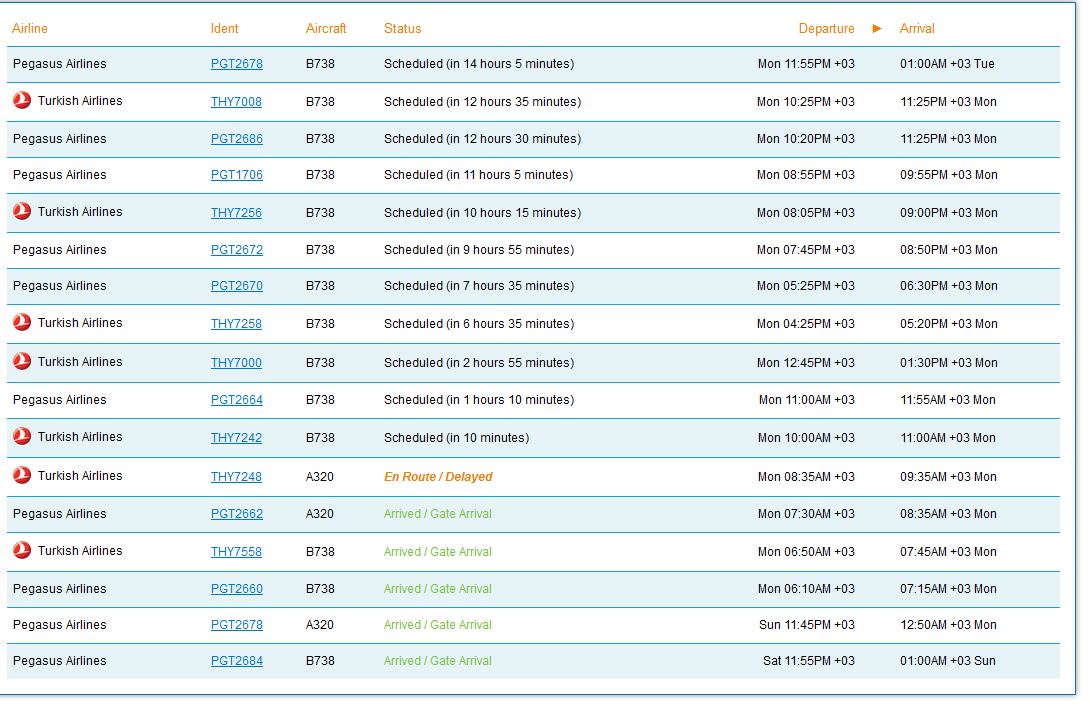Screen dimensions: 1090x715
Task: Click the orange sort arrow beside Departure
Action: click(x=877, y=28)
